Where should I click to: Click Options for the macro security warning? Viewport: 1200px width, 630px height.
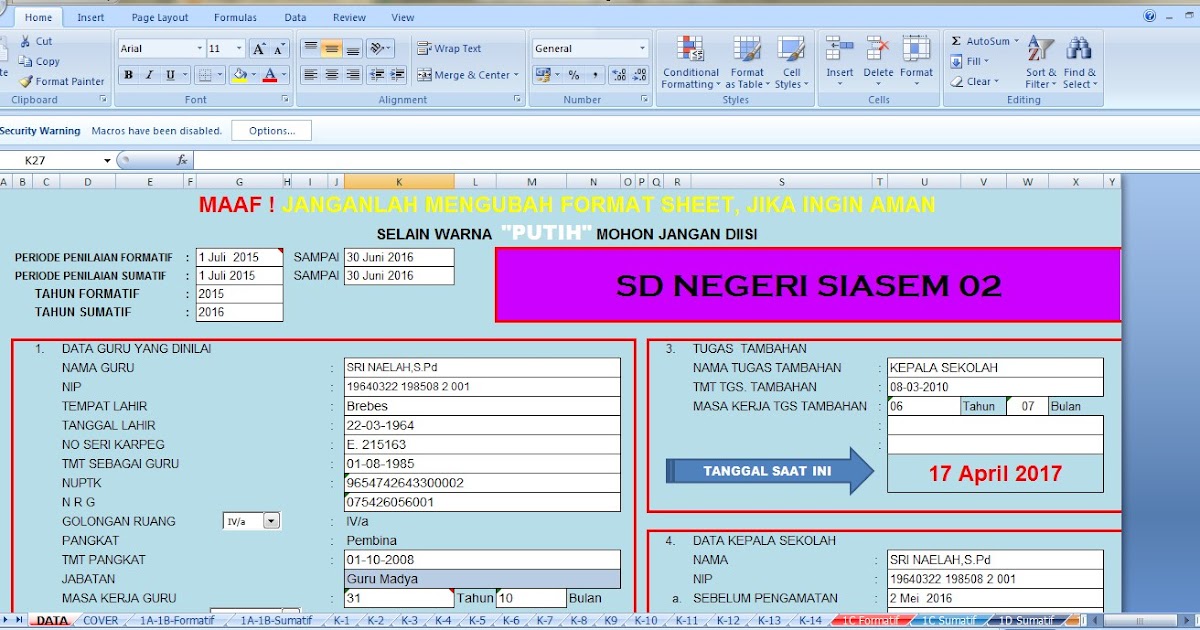coord(270,130)
